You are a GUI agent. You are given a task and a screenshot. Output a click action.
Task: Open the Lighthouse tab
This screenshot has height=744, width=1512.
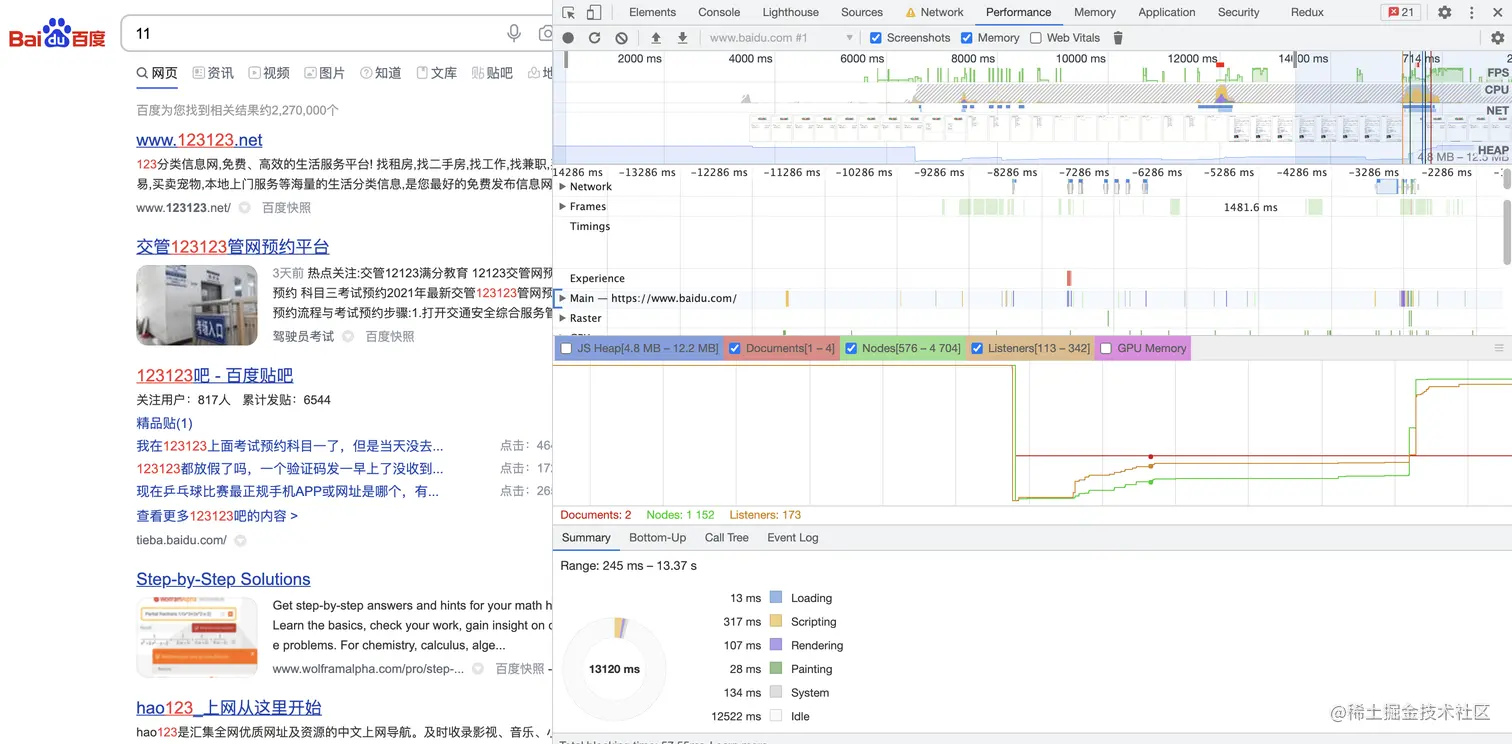coord(791,12)
